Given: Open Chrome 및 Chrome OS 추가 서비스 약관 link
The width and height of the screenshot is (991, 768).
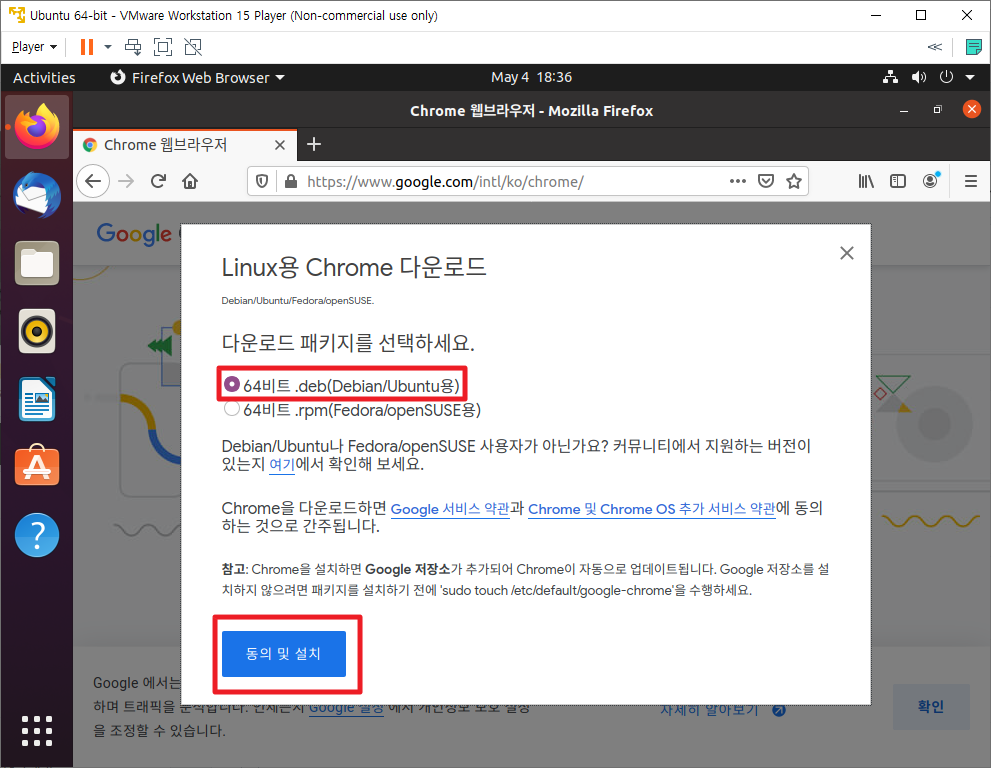Looking at the screenshot, I should [652, 509].
